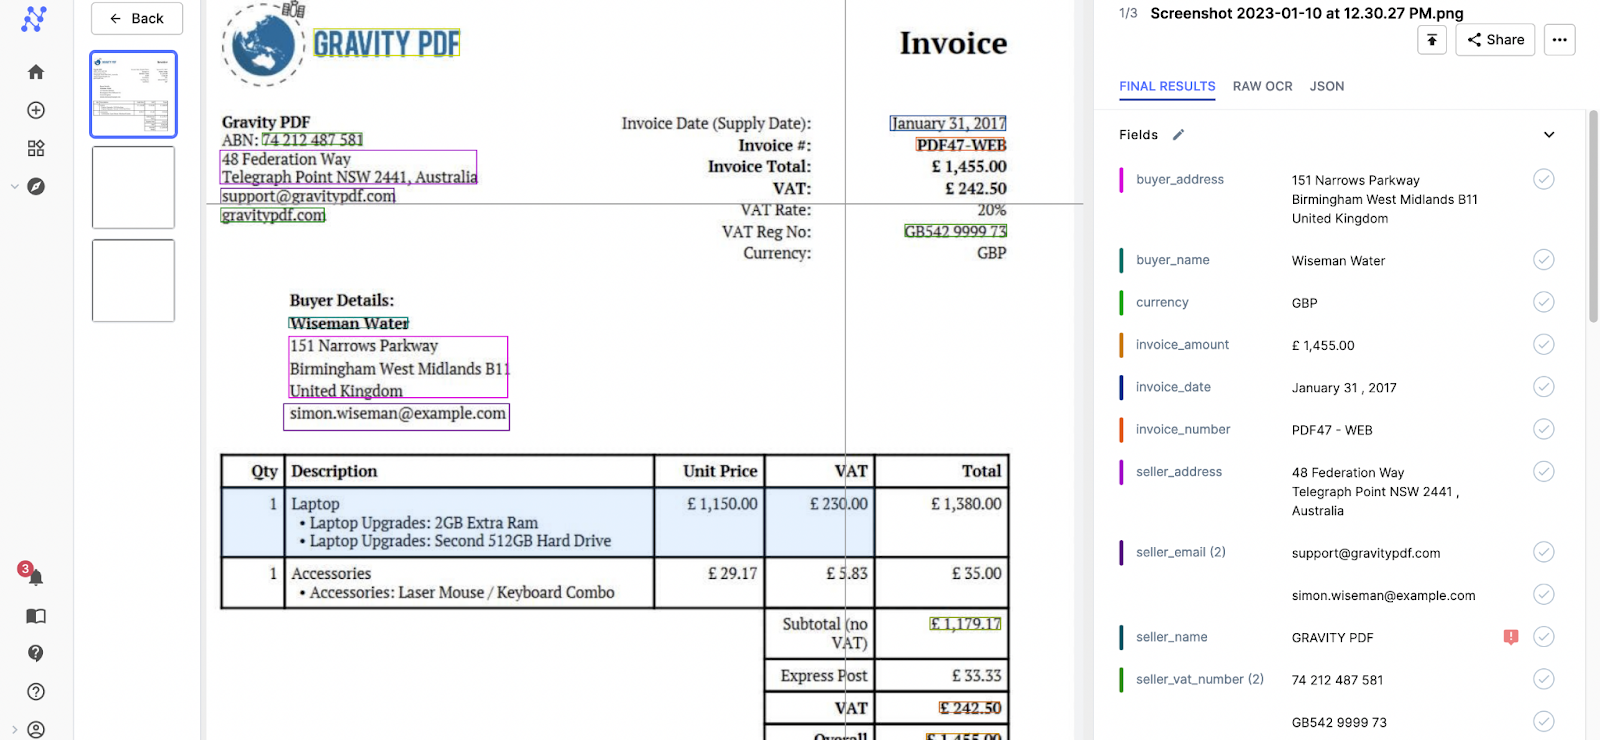The width and height of the screenshot is (1600, 740).
Task: Switch to the RAW OCR tab
Action: (x=1262, y=87)
